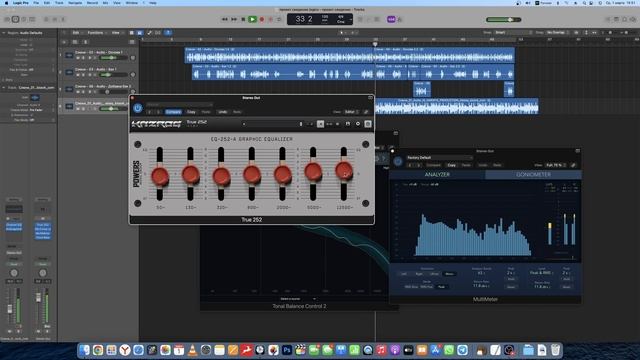
Task: Click the add new track plus button
Action: tap(64, 42)
